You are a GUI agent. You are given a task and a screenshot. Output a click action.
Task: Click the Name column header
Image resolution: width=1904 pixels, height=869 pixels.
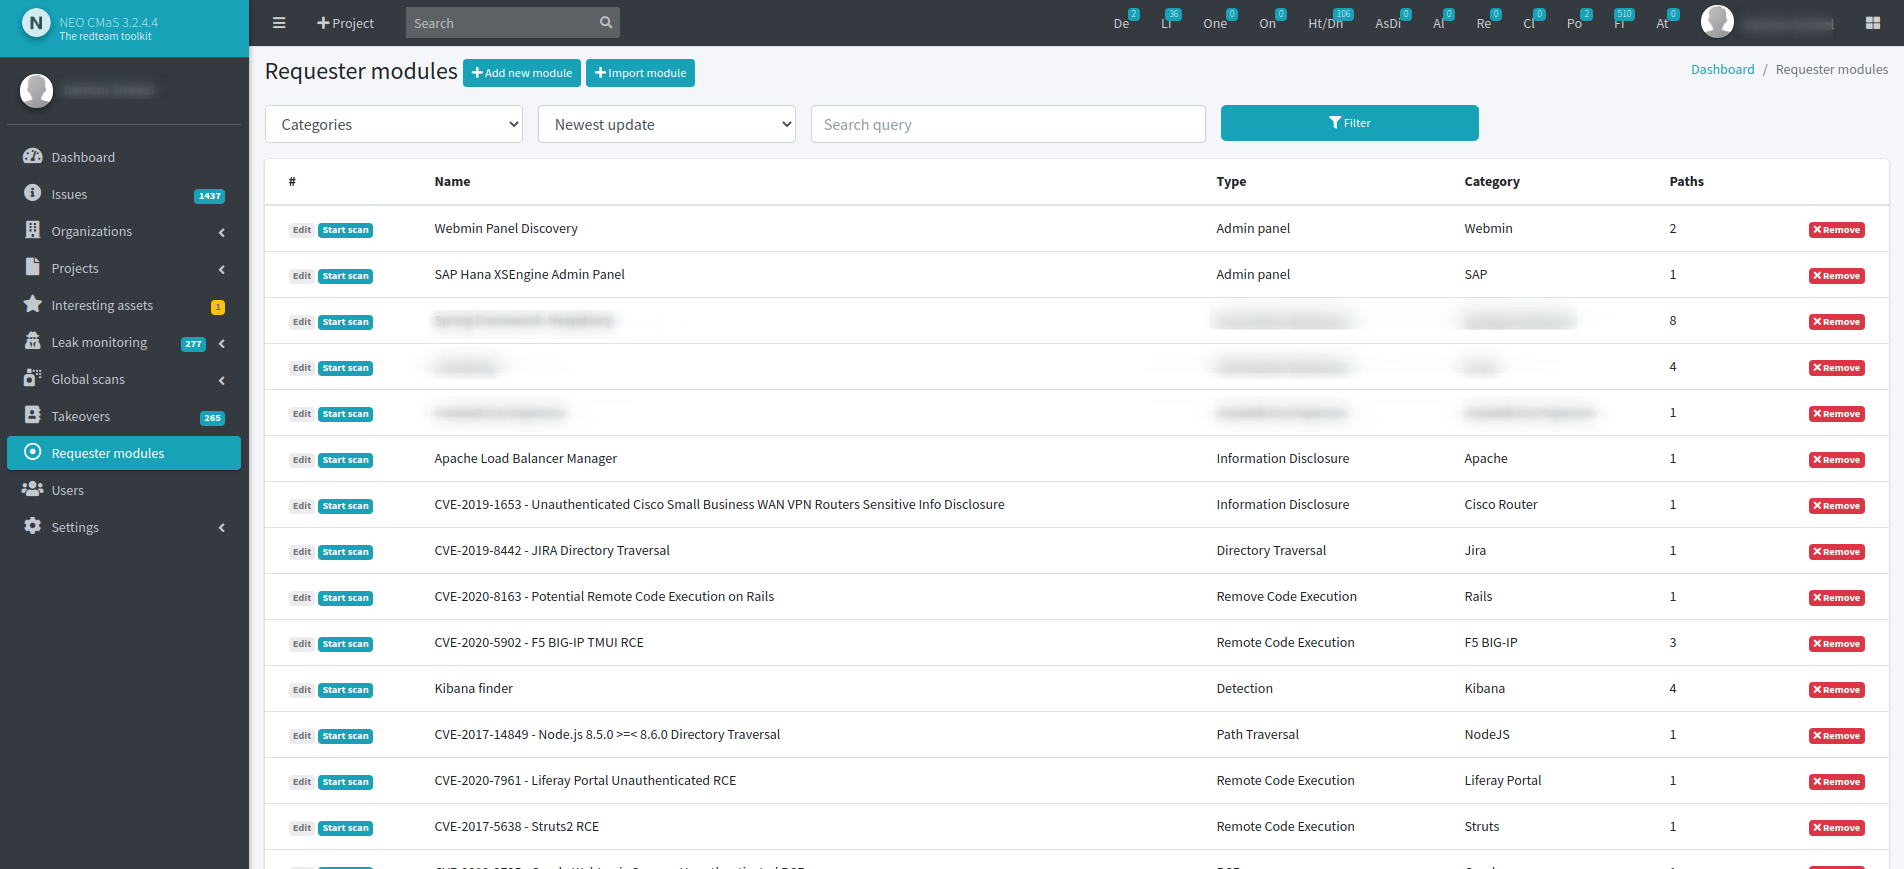(x=452, y=181)
